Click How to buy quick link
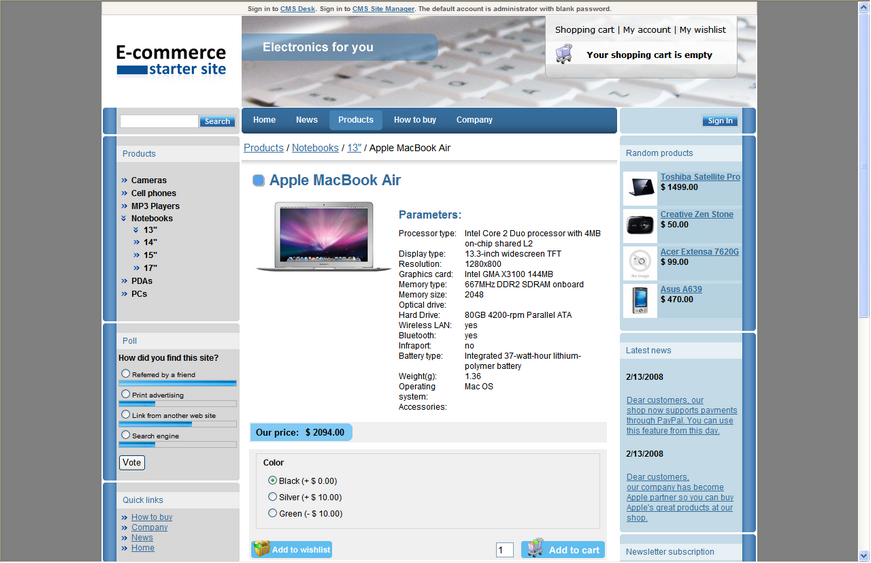Image resolution: width=871 pixels, height=563 pixels. coord(152,517)
